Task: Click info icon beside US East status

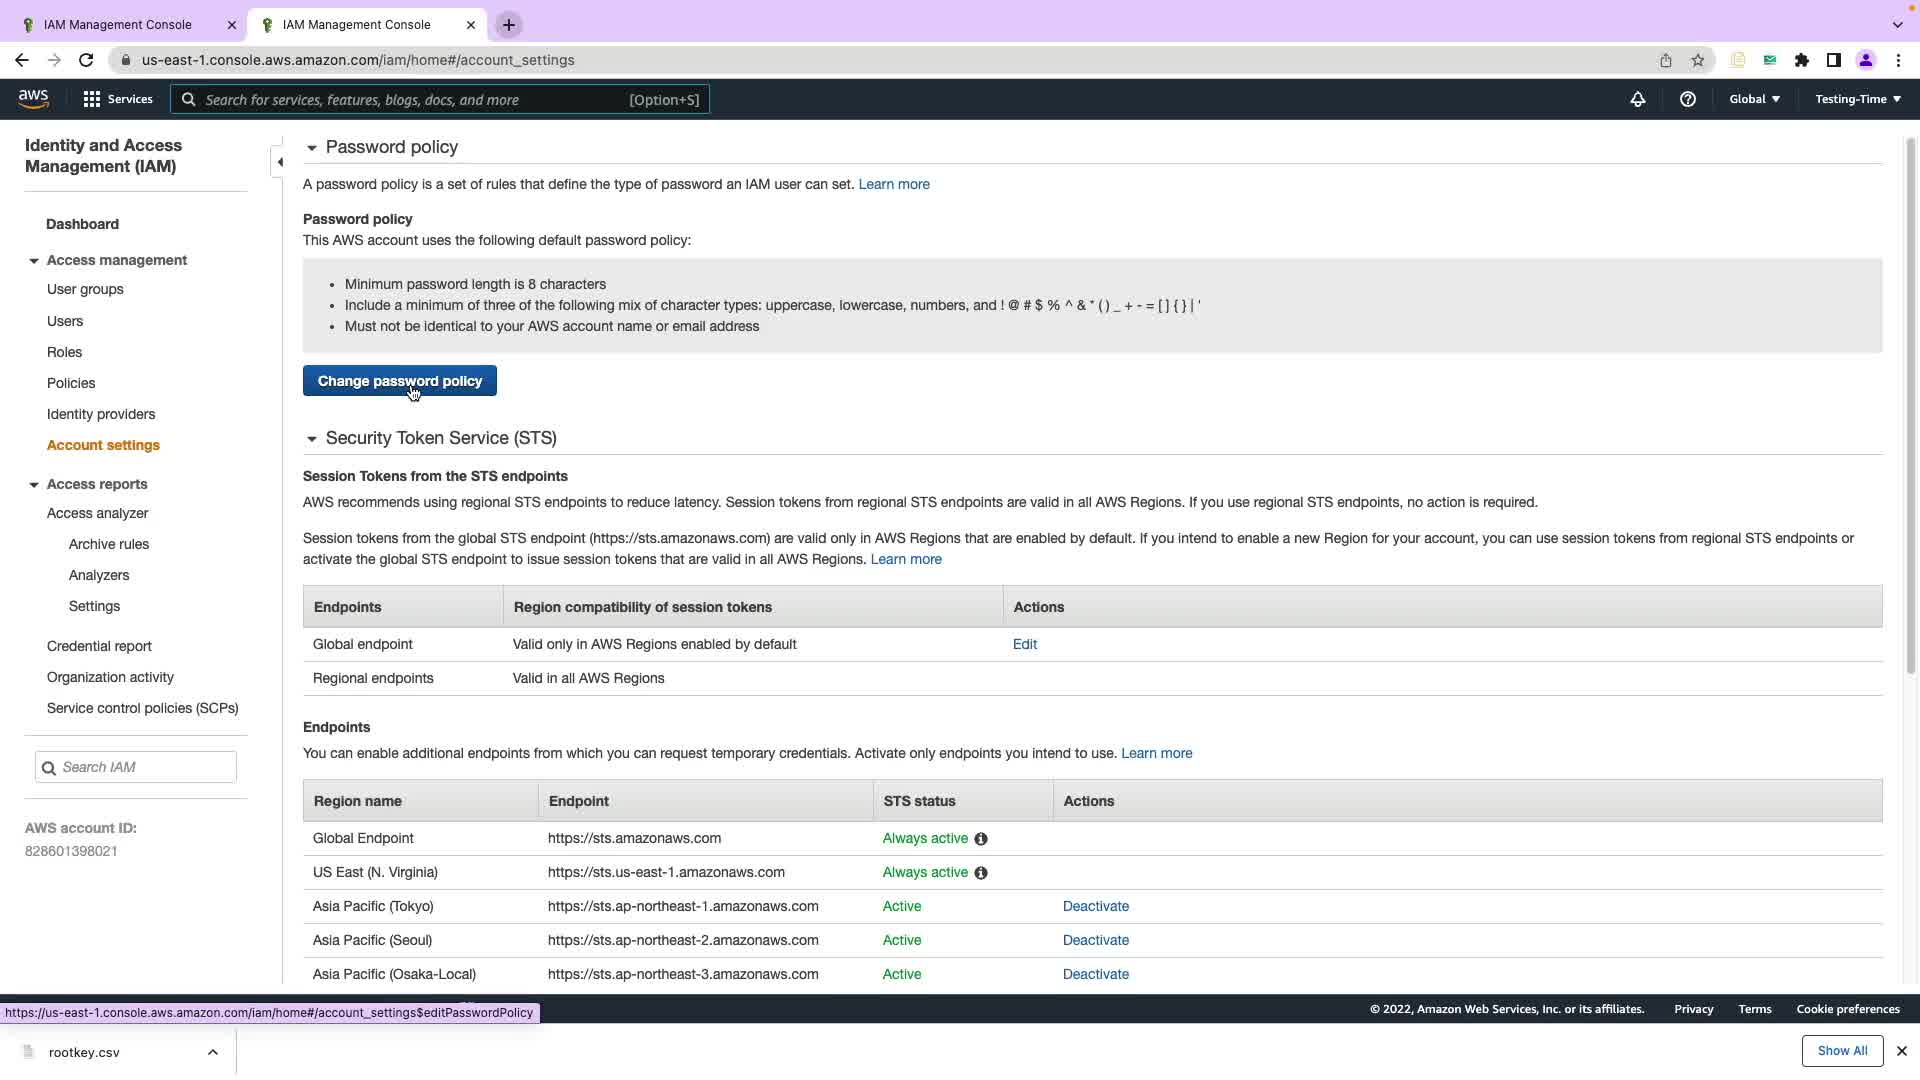Action: (x=981, y=873)
